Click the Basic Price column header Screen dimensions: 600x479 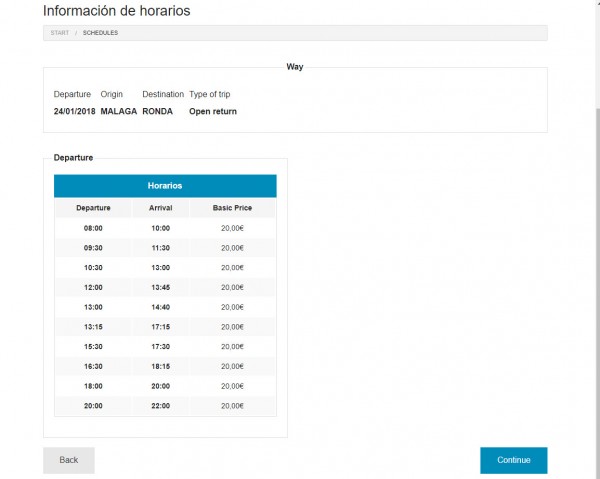pyautogui.click(x=232, y=208)
